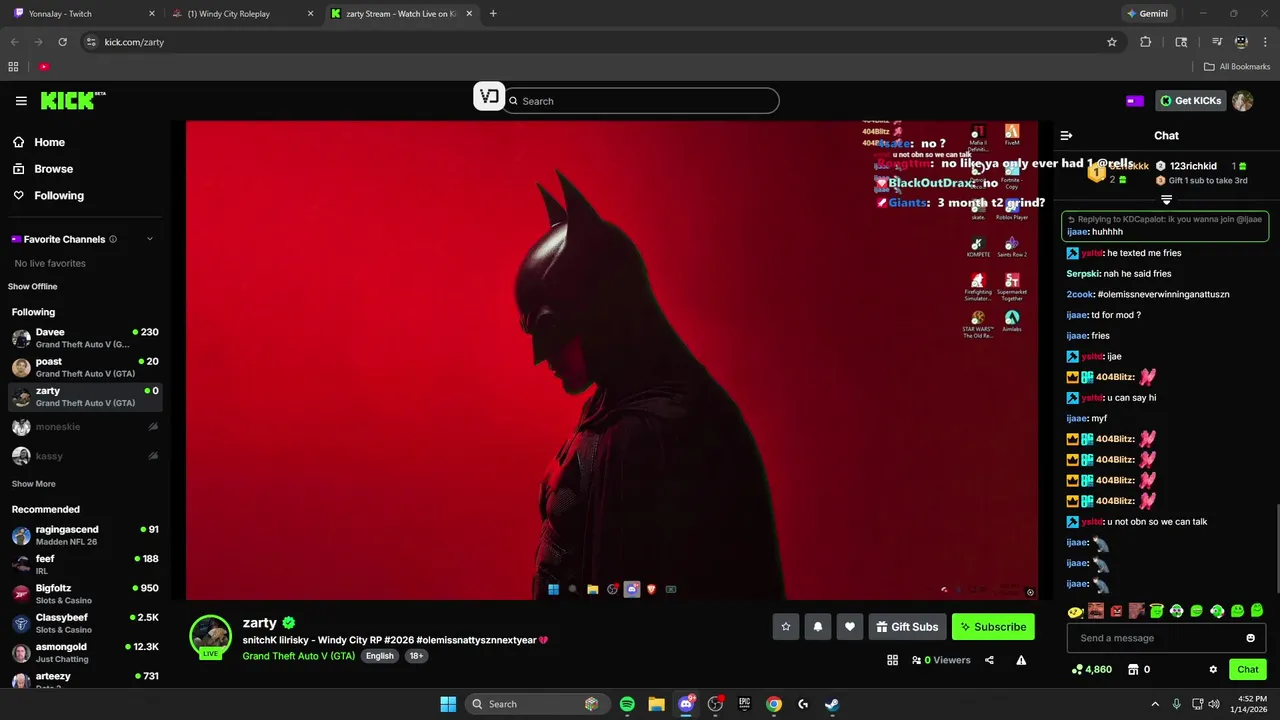This screenshot has width=1280, height=720.
Task: Click the VJ extension badge near search
Action: pos(489,96)
